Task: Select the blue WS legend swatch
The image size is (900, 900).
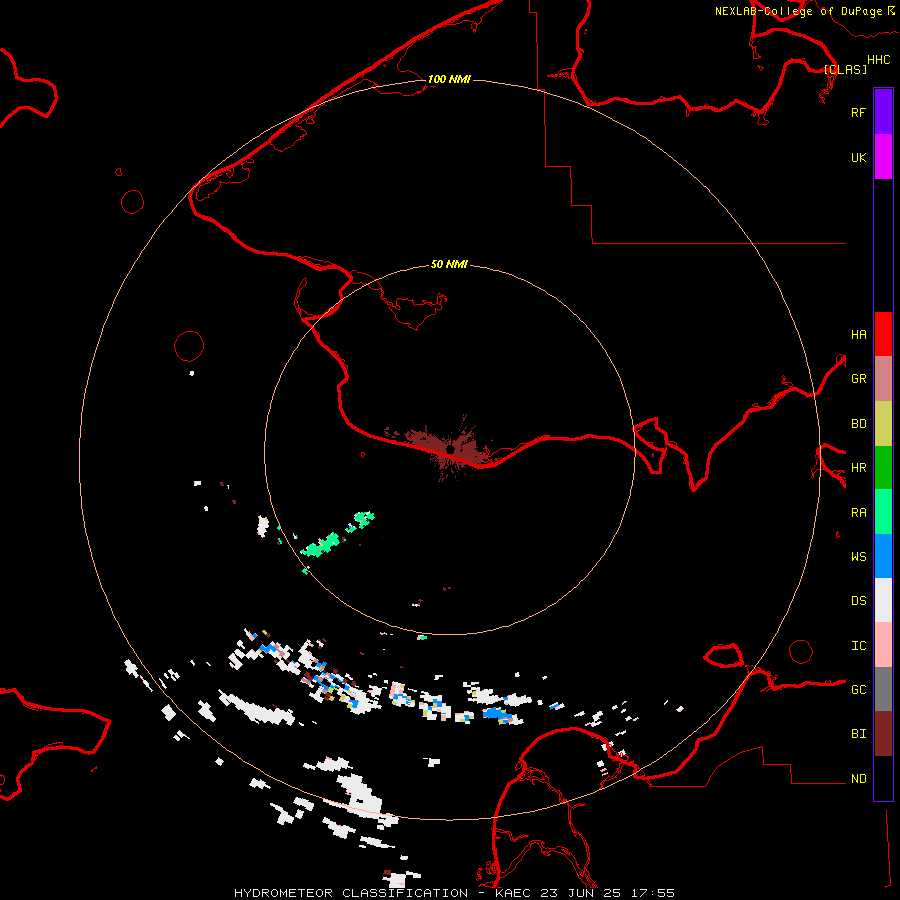Action: tap(883, 556)
